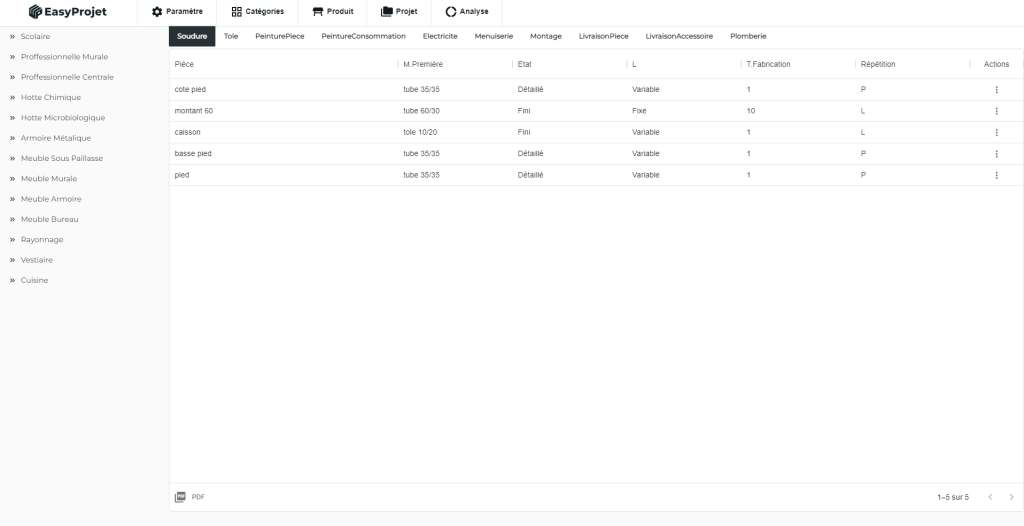This screenshot has width=1024, height=526.
Task: Open three-dot actions for montant 60
Action: (996, 111)
